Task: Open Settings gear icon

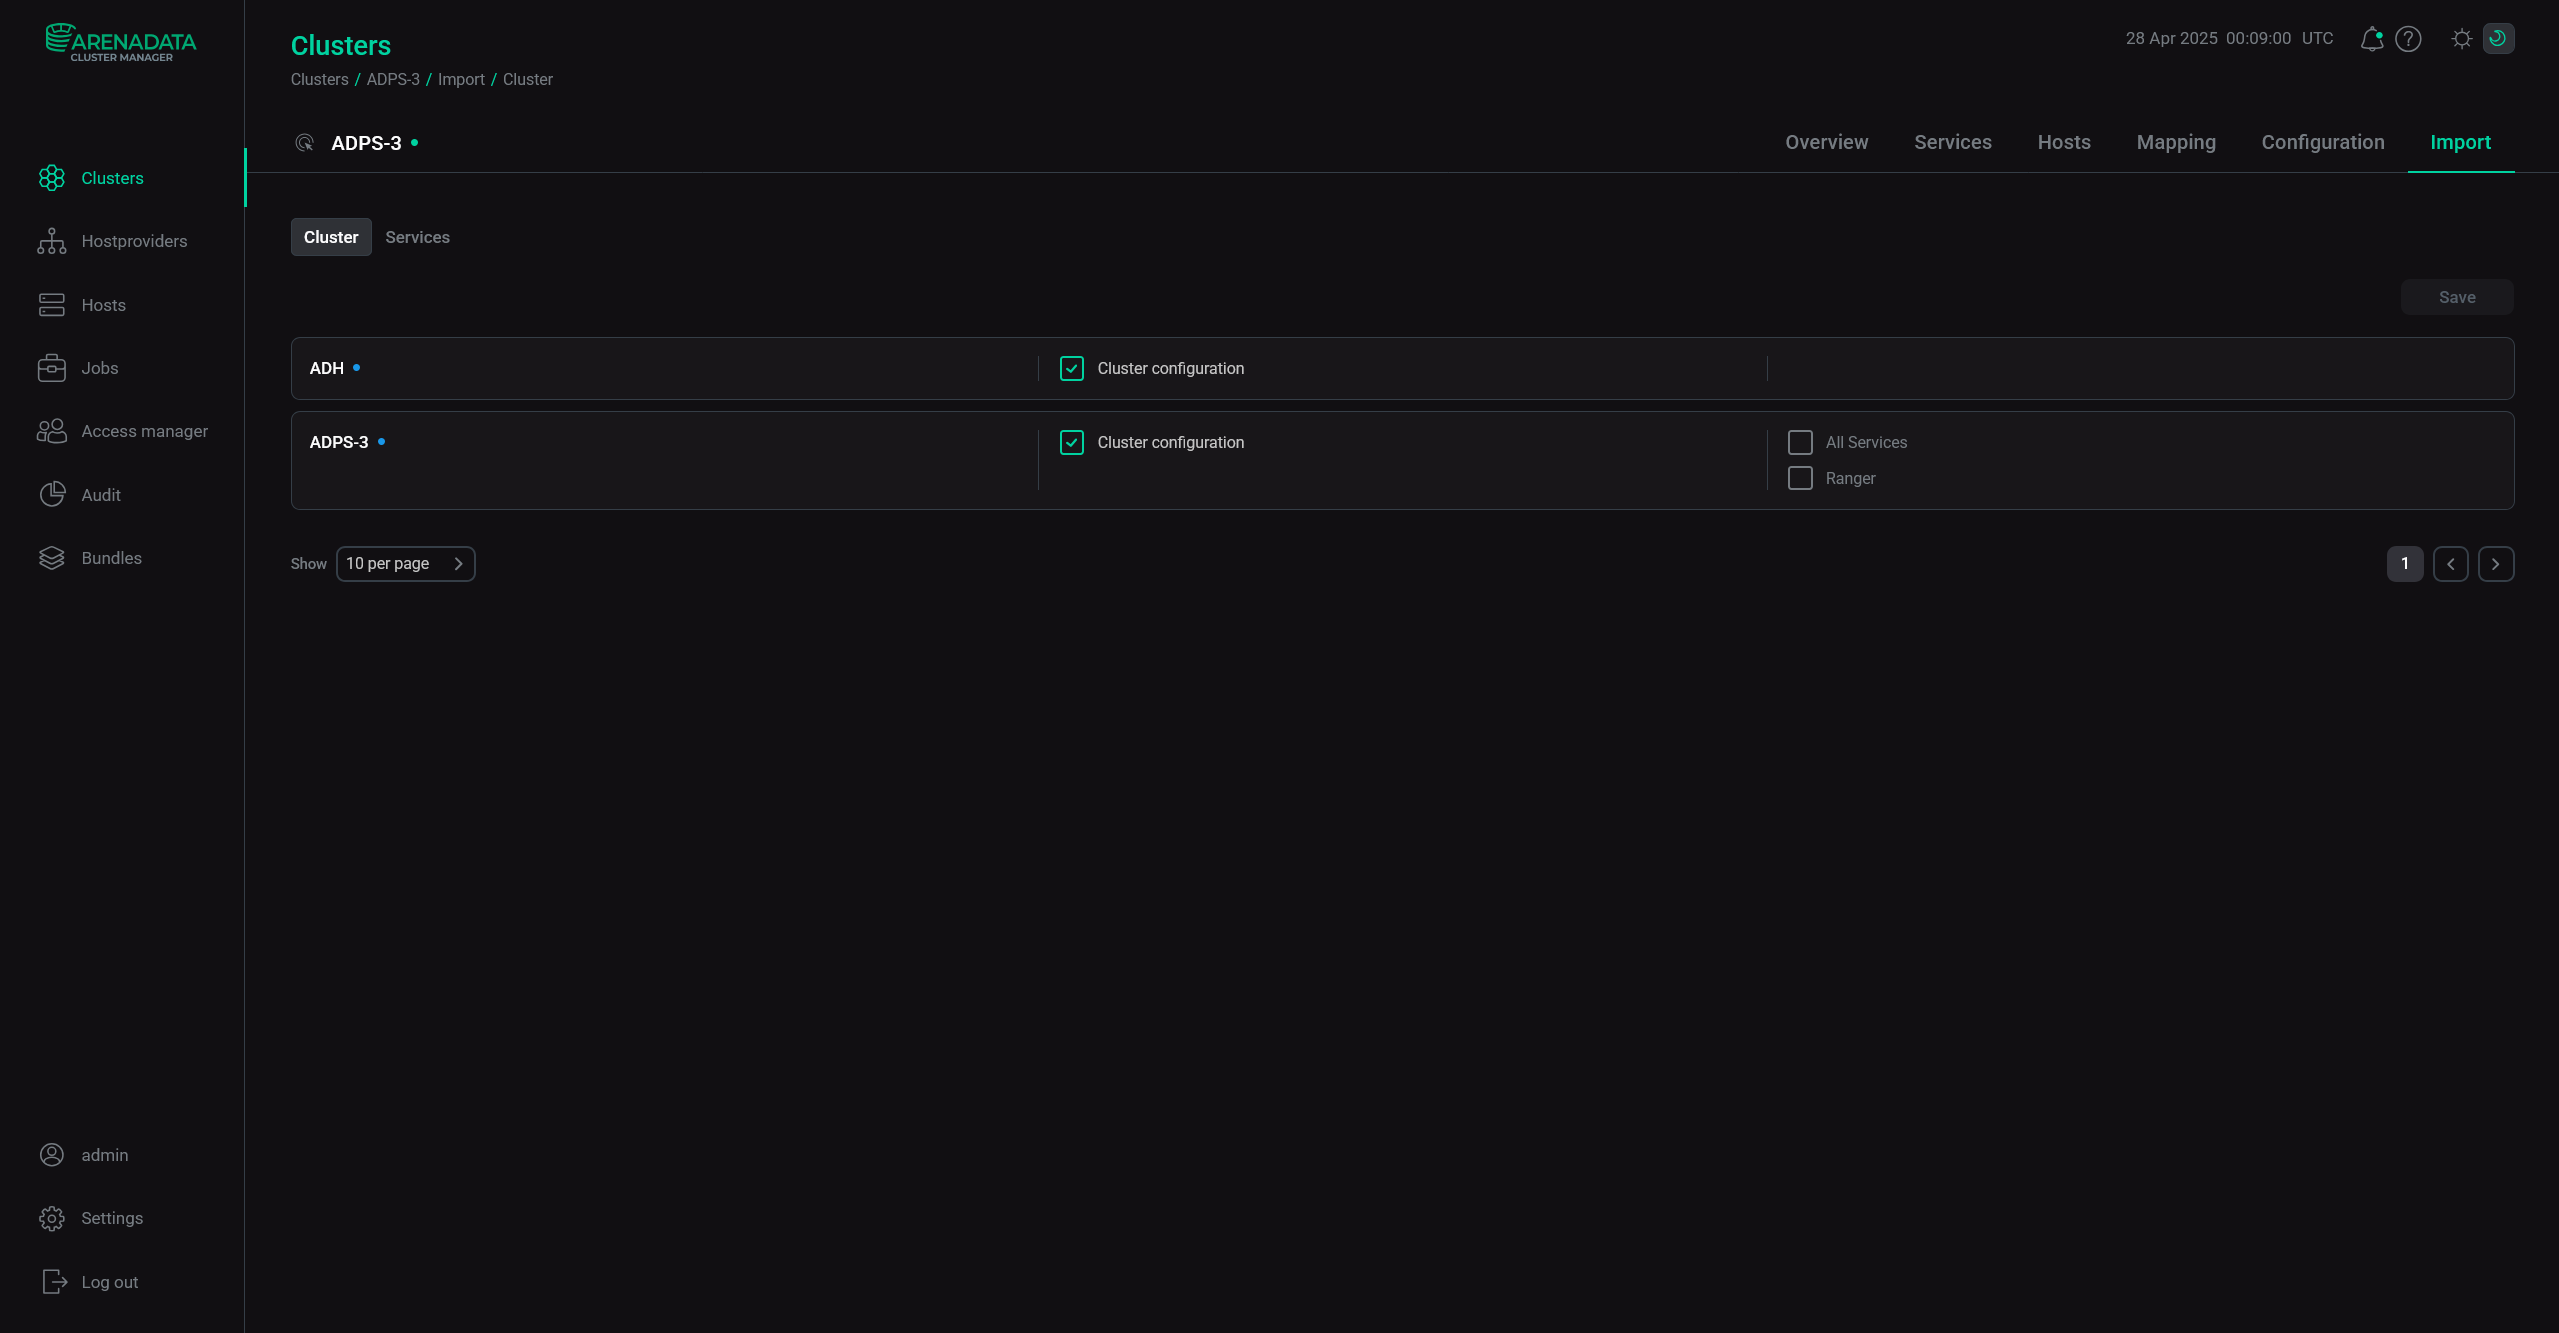Action: pyautogui.click(x=52, y=1218)
